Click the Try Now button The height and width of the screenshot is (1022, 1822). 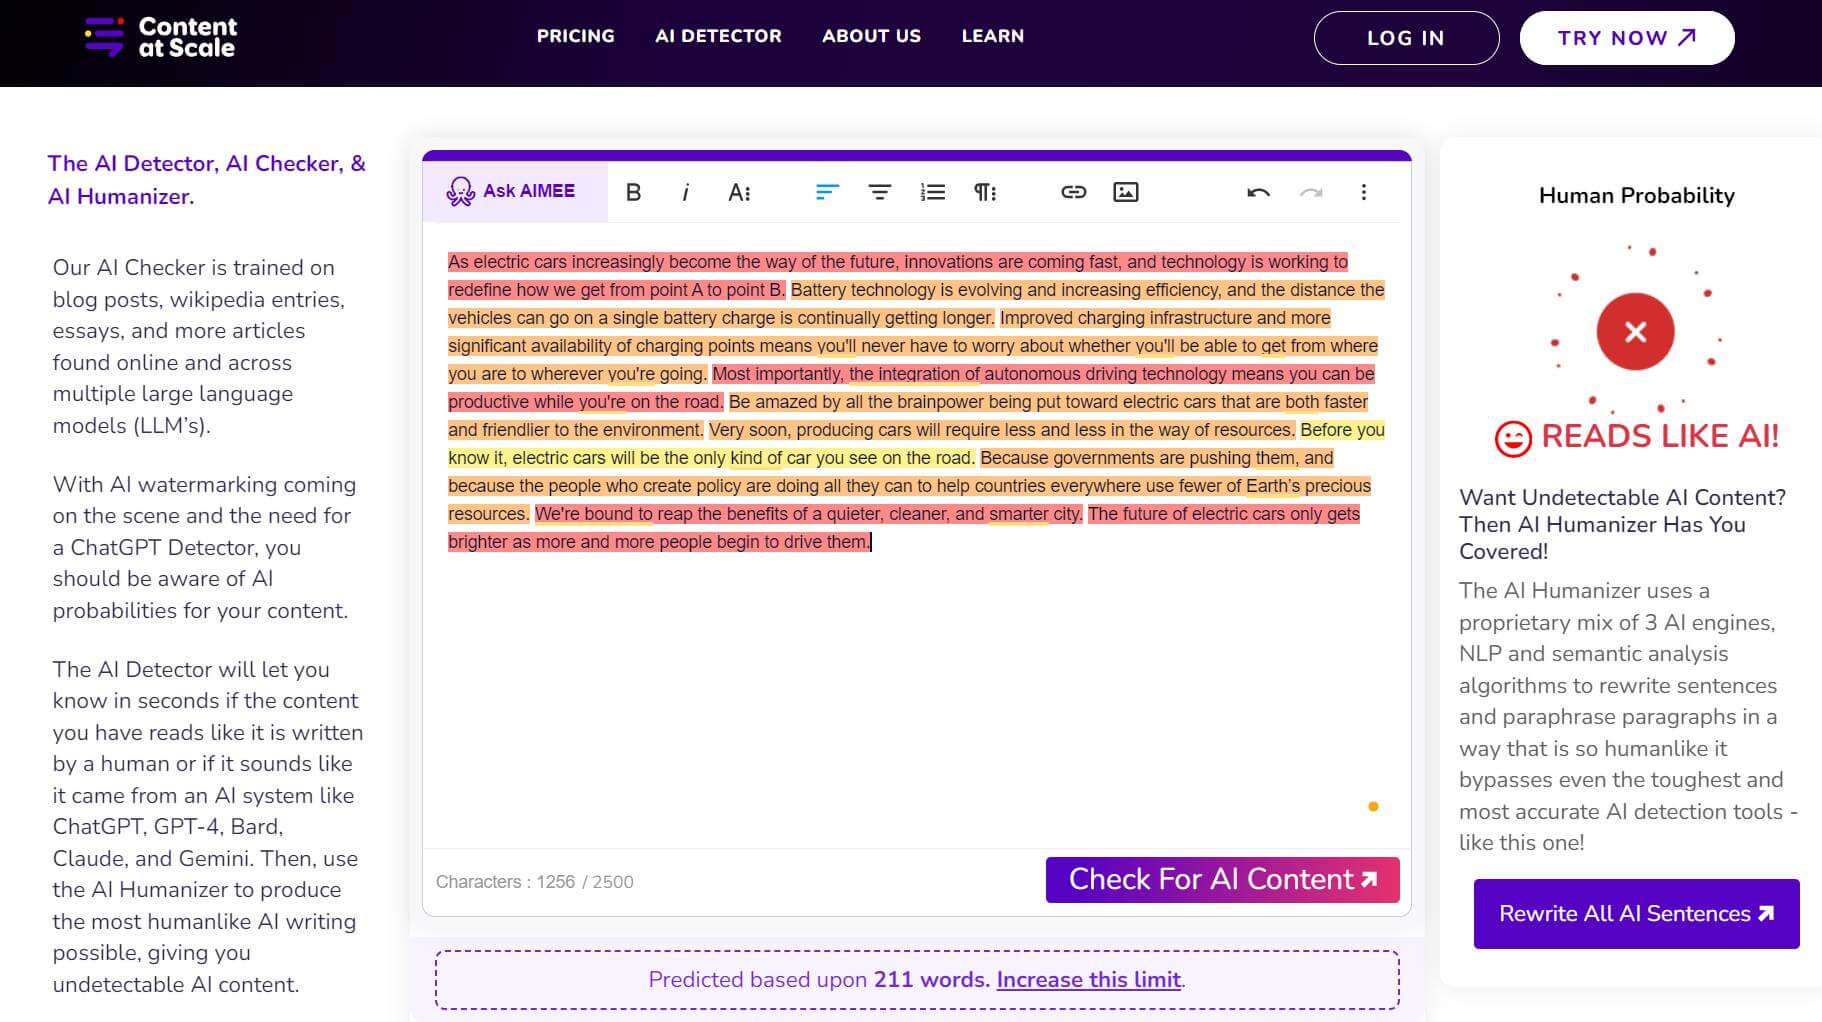[x=1627, y=38]
